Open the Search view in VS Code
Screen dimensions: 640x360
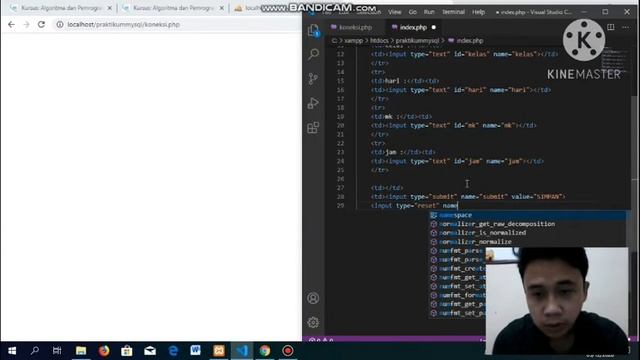point(313,54)
